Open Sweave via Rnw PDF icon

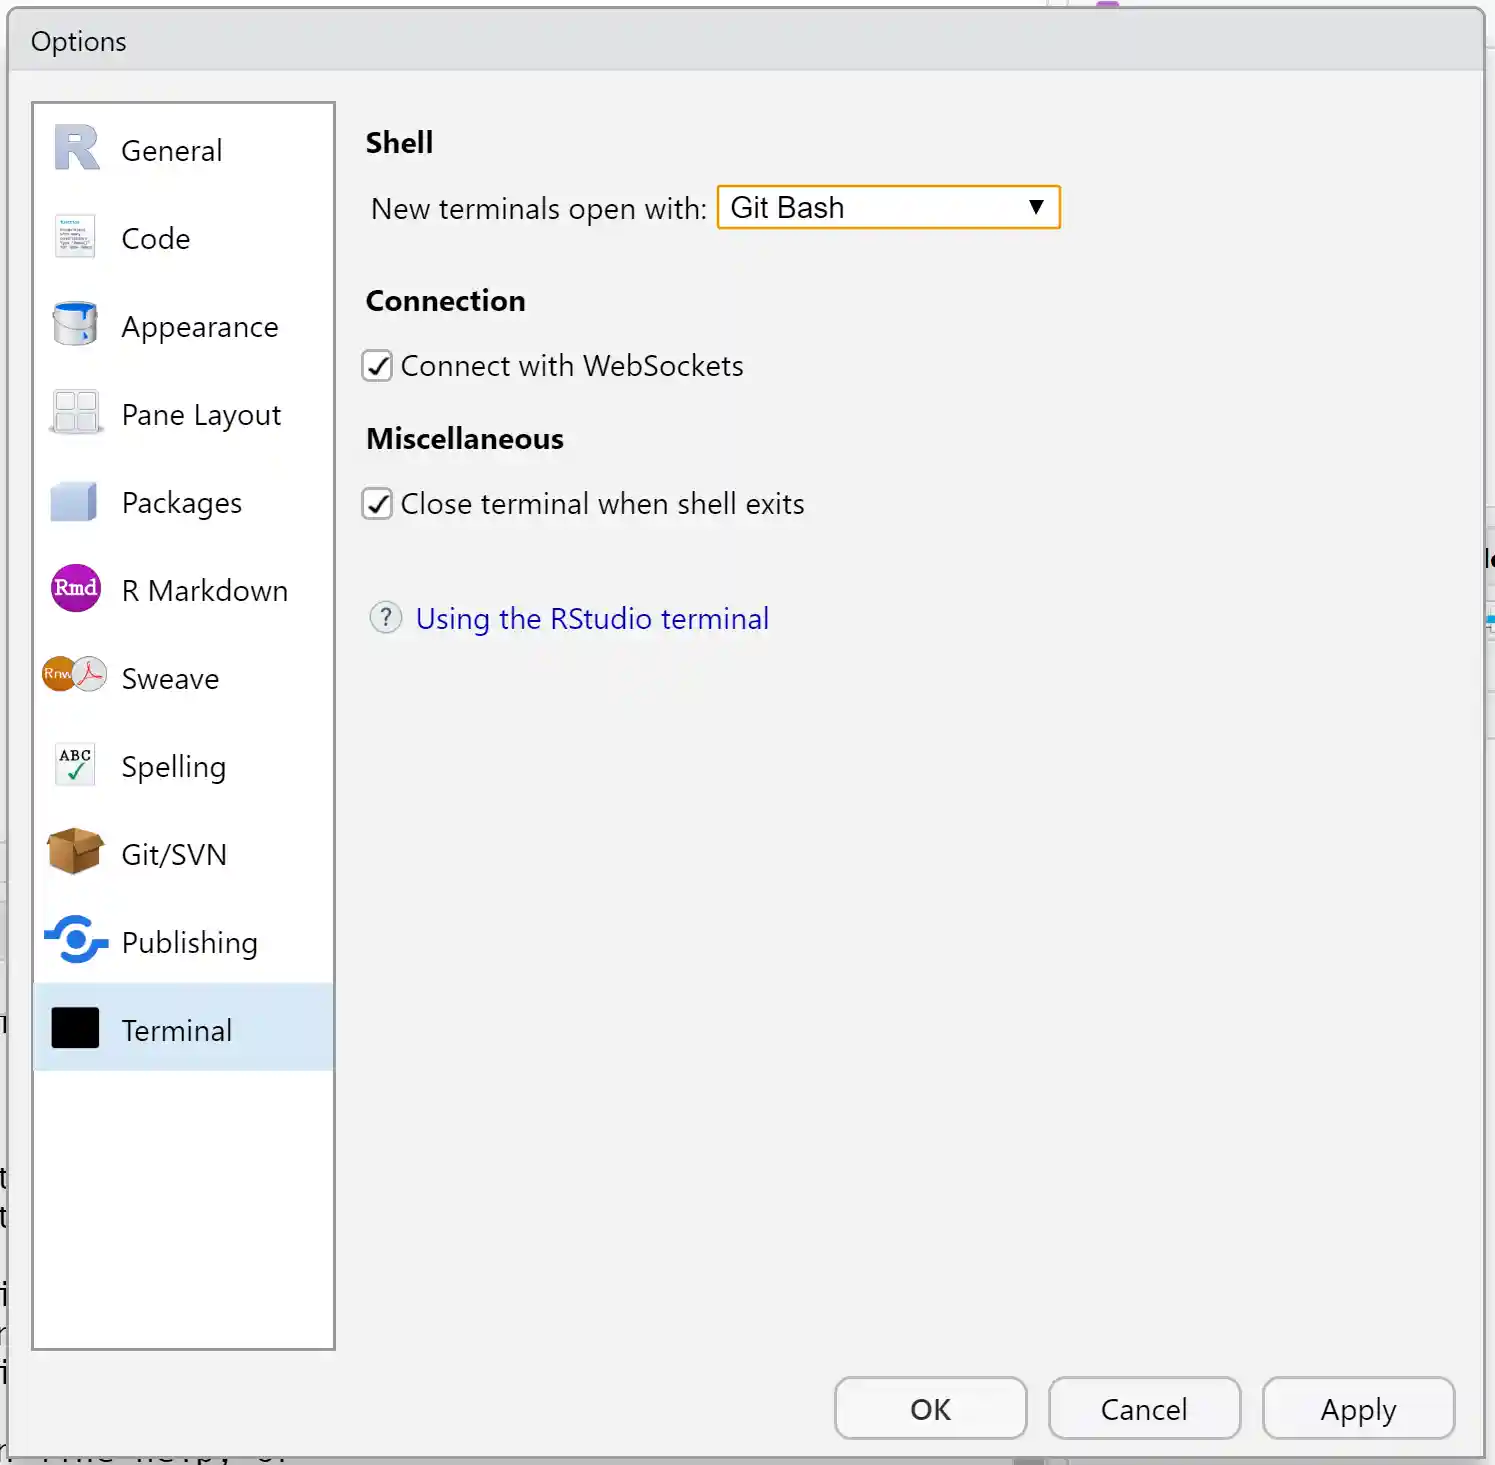[x=75, y=676]
